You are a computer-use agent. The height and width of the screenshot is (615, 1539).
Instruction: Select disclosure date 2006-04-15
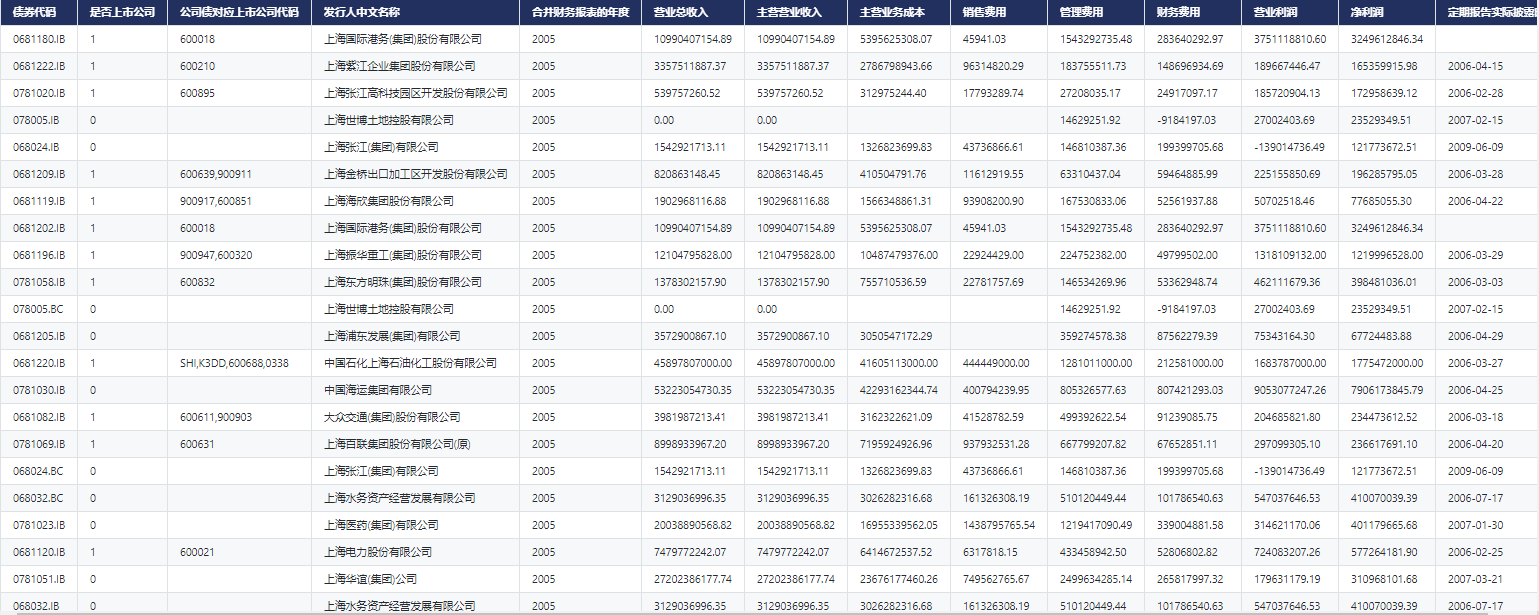[1475, 66]
